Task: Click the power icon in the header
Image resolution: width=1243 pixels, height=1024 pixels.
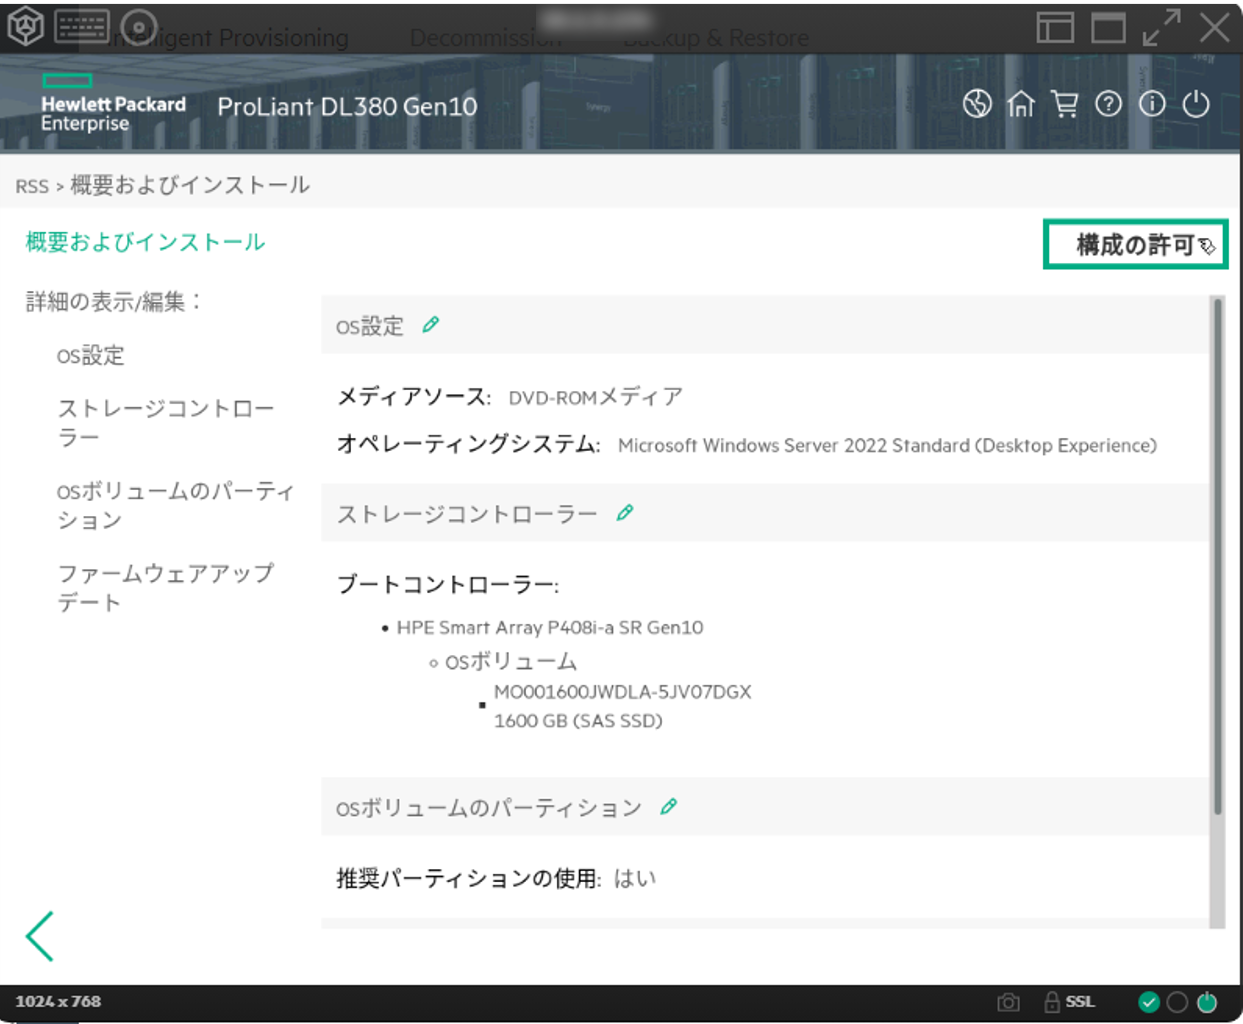Action: tap(1196, 104)
